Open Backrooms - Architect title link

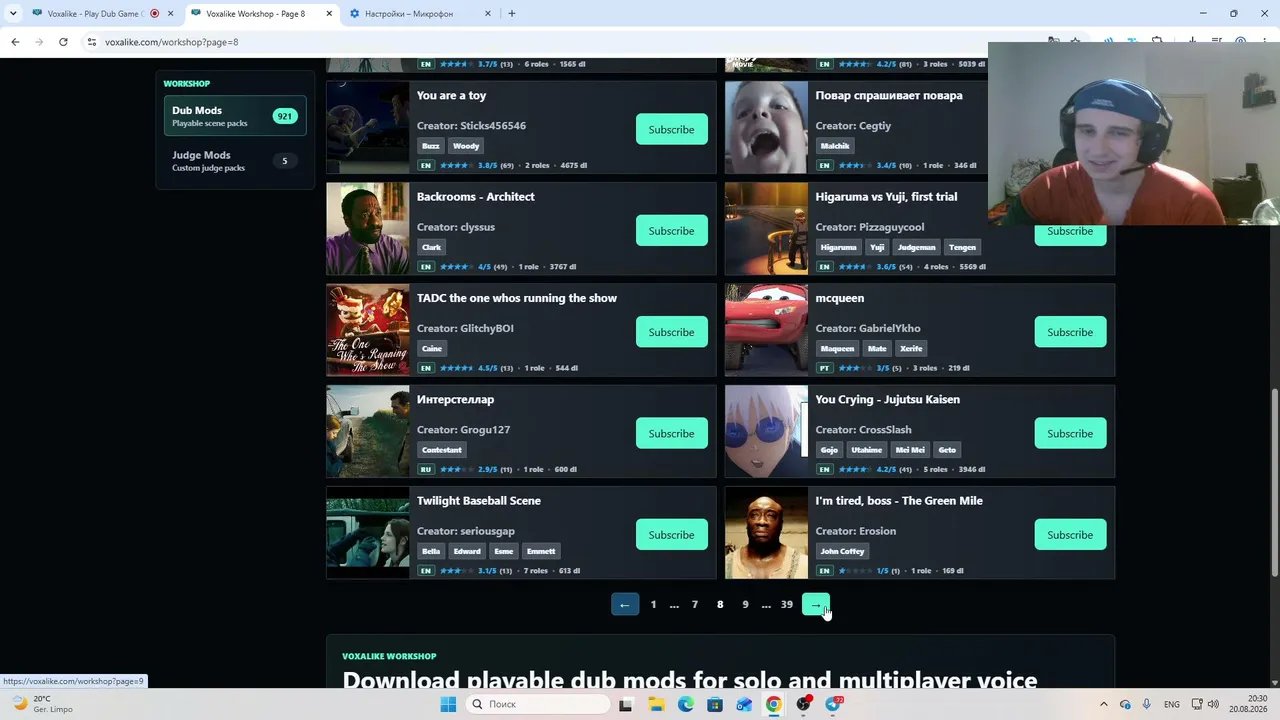coord(476,197)
